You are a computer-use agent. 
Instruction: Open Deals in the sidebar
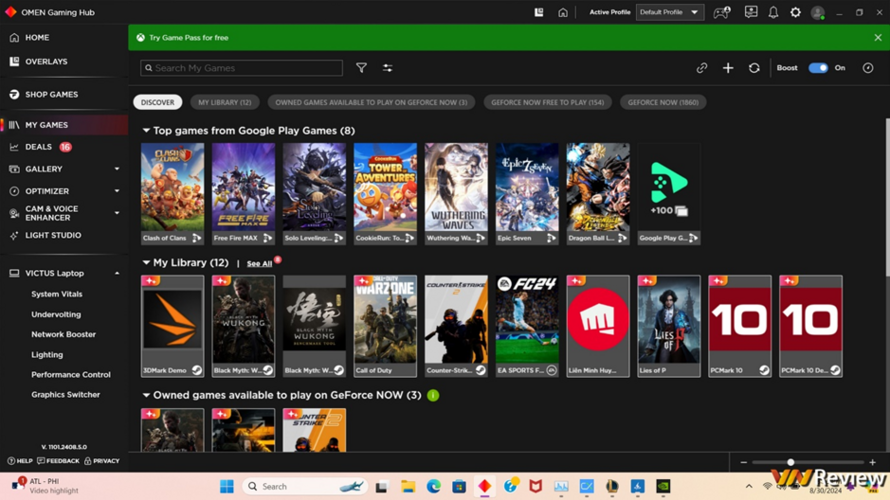(38, 147)
